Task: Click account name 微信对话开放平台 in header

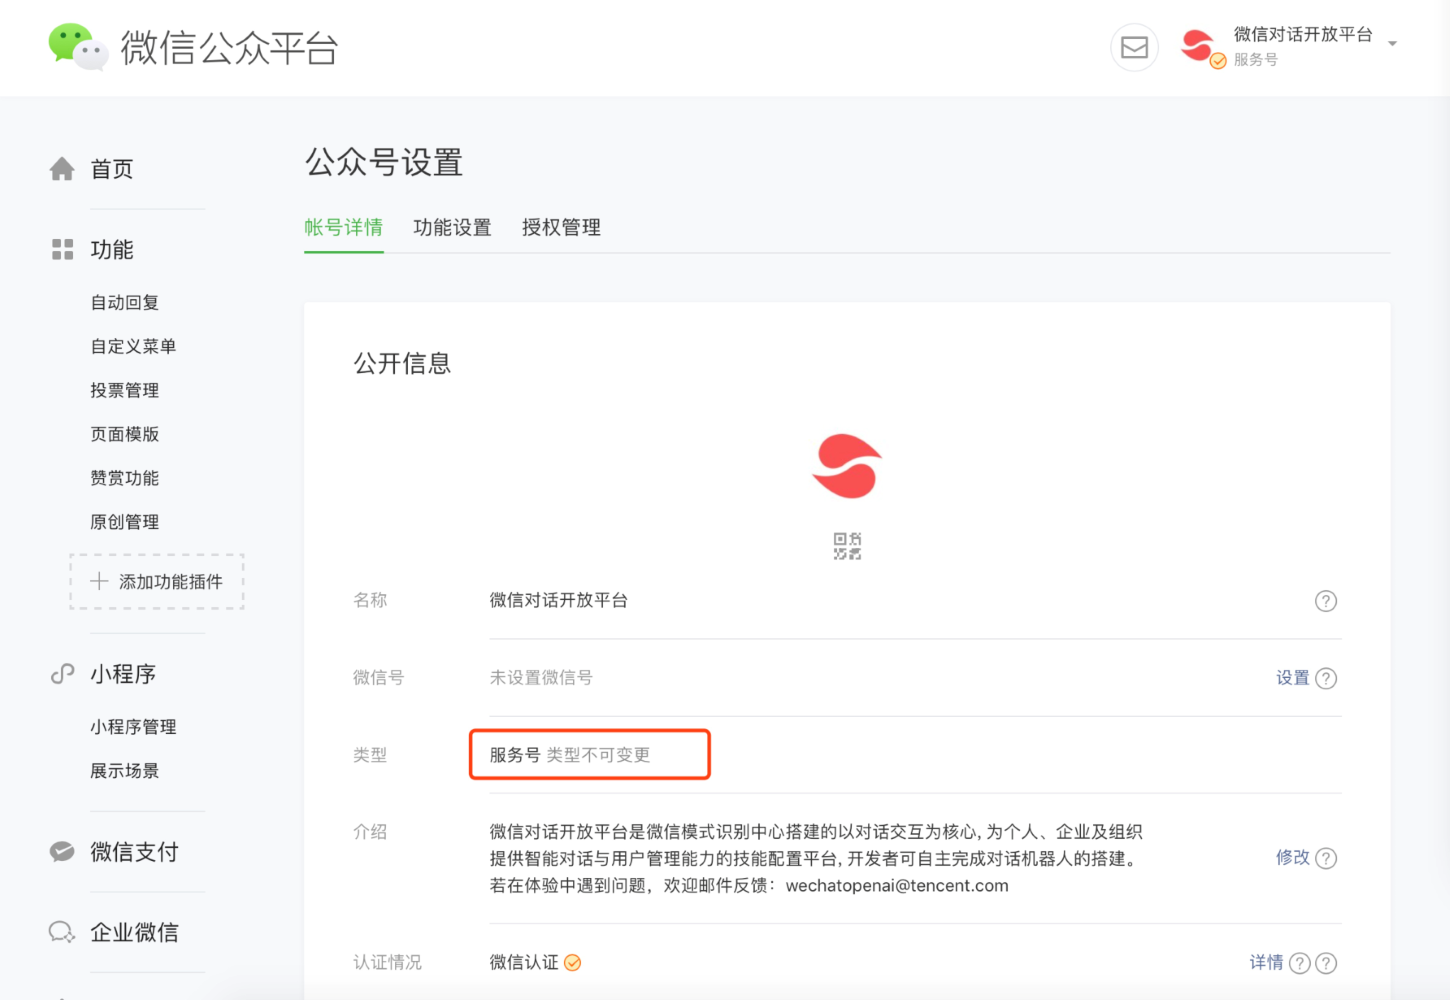Action: (1303, 35)
